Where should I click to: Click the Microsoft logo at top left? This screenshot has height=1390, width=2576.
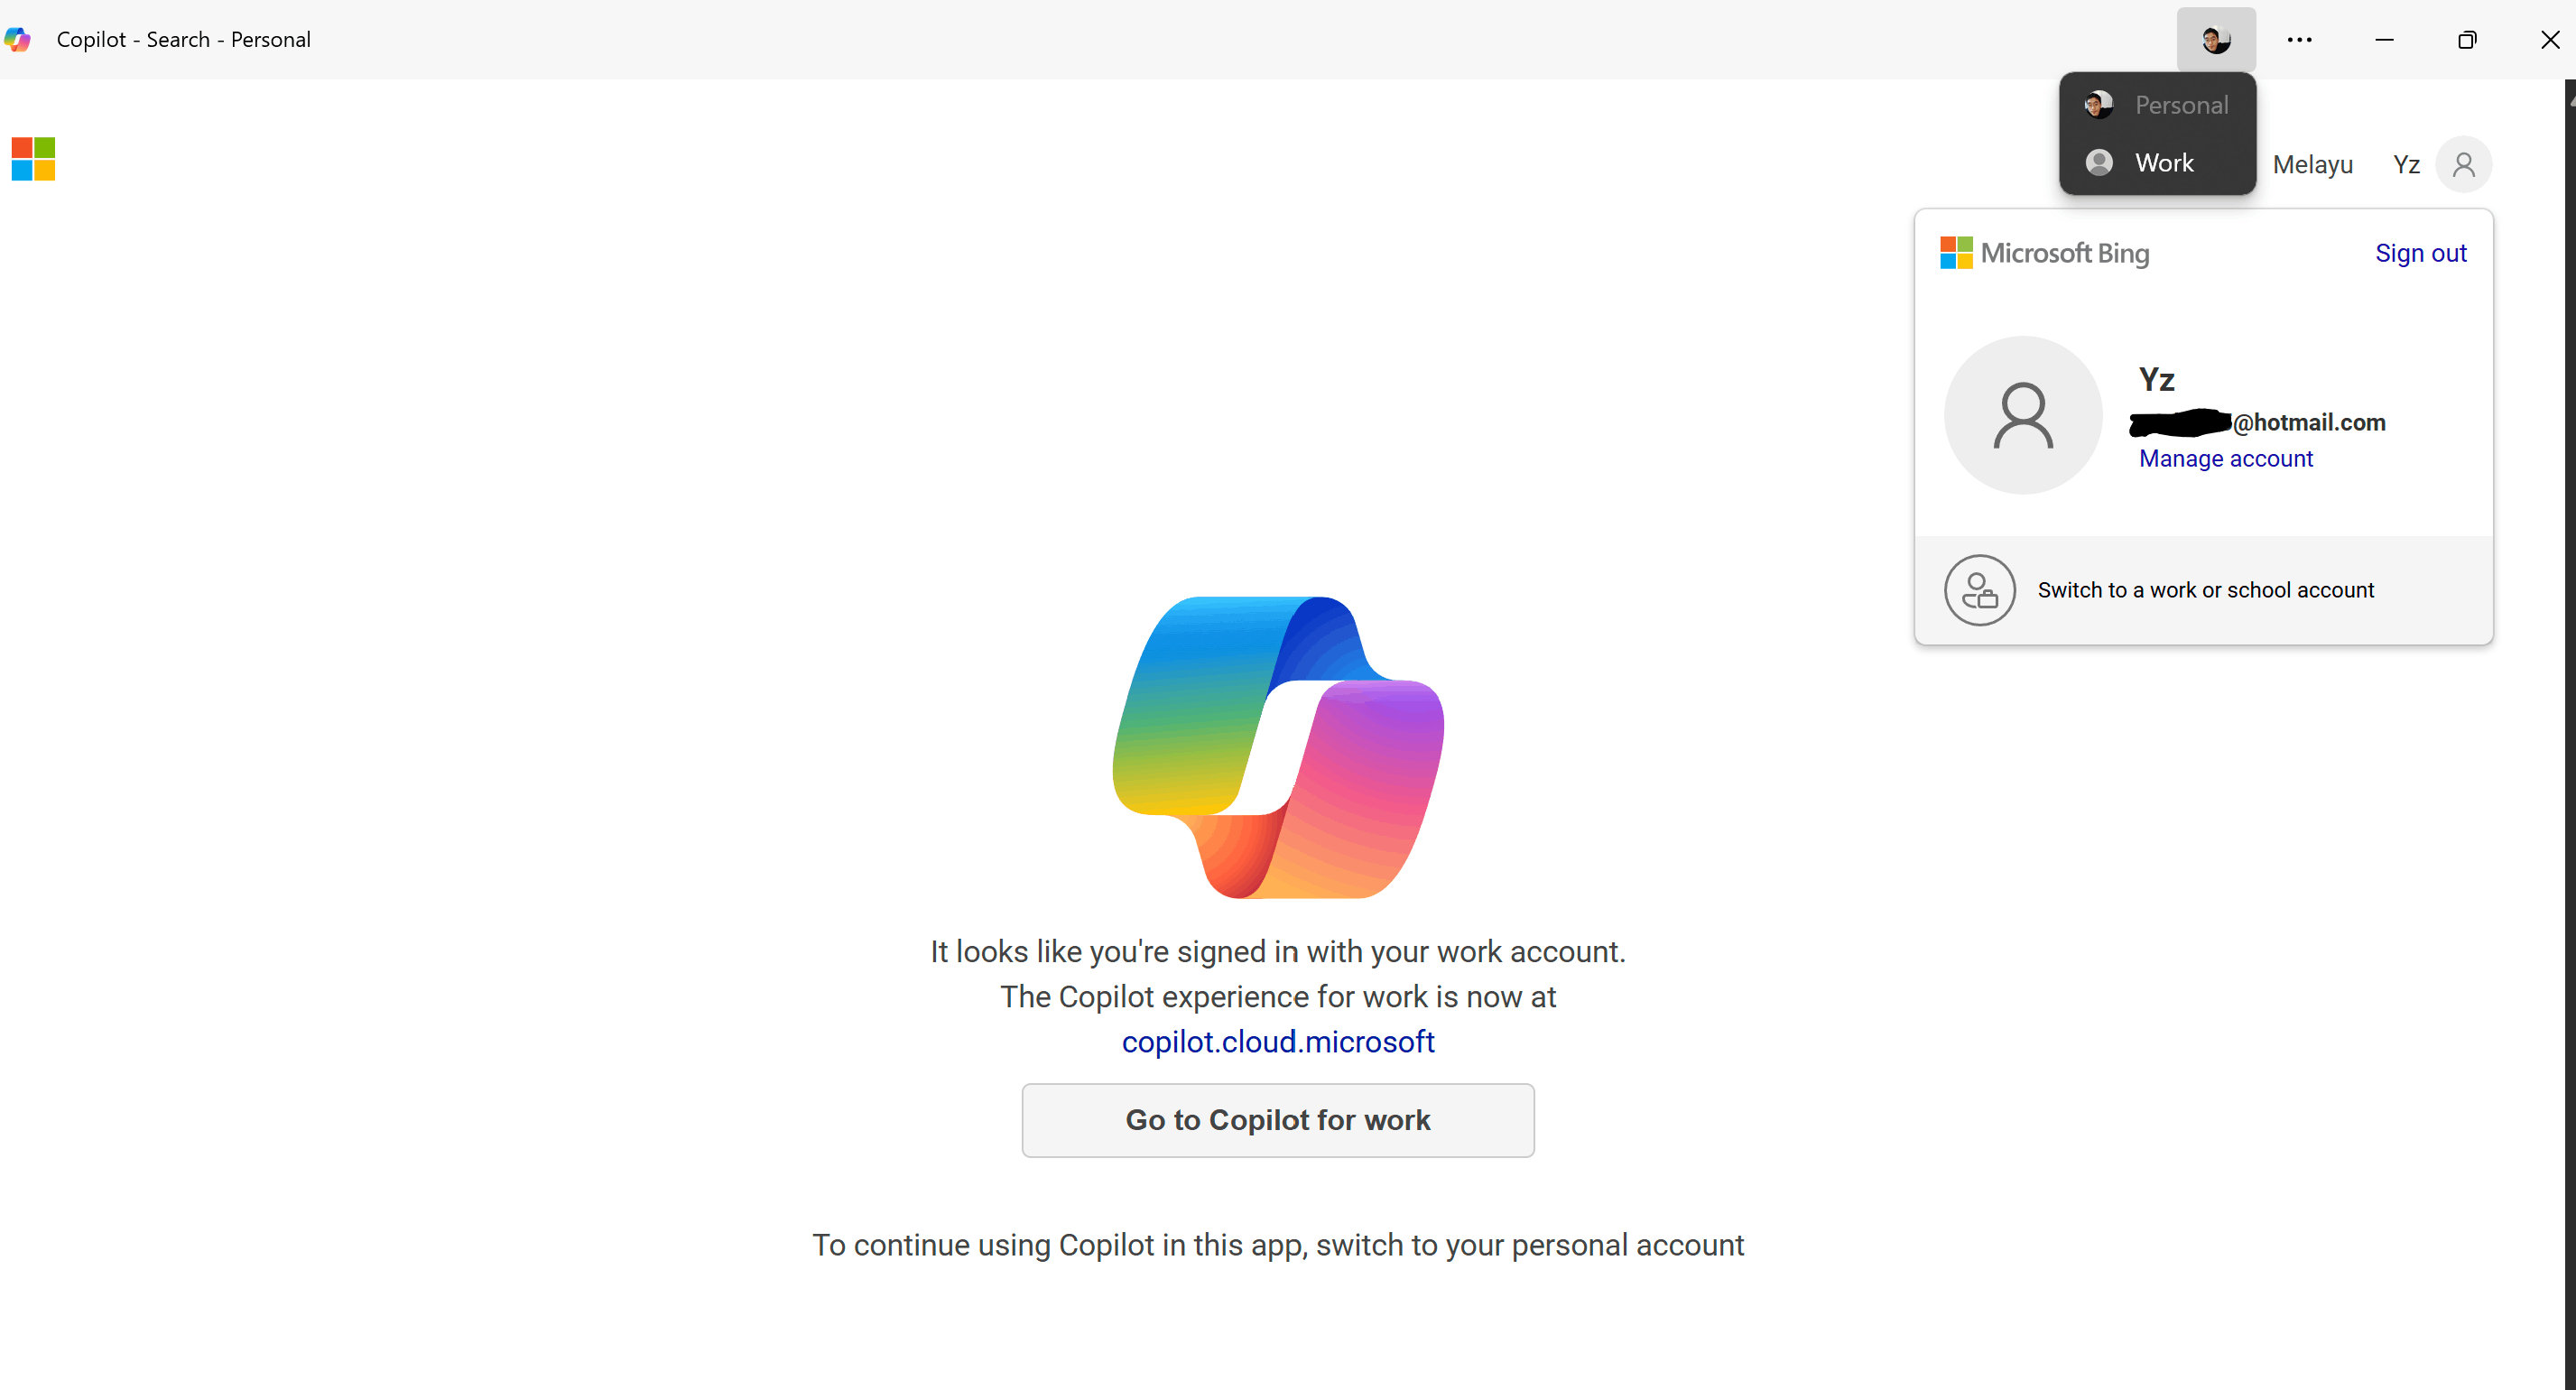click(x=33, y=159)
